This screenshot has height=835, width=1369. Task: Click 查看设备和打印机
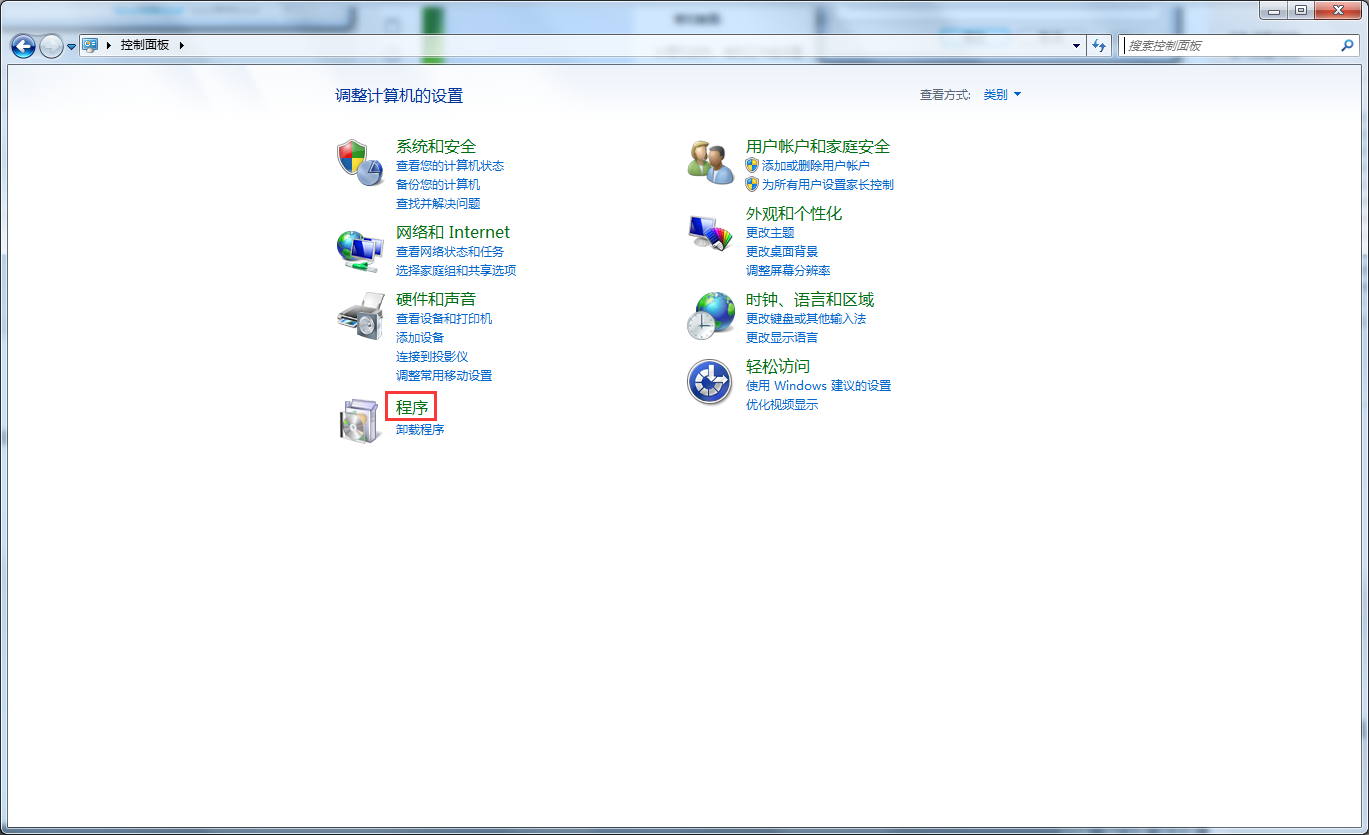click(444, 319)
